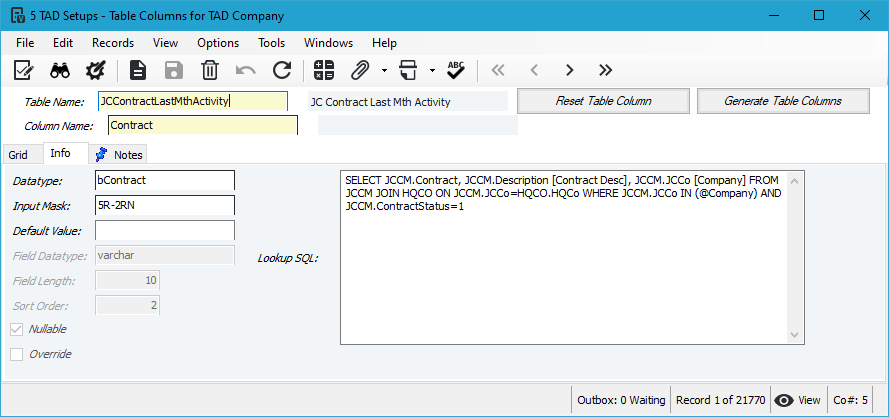Click the TAD Setups title bar app icon
This screenshot has height=417, width=889.
click(x=18, y=16)
